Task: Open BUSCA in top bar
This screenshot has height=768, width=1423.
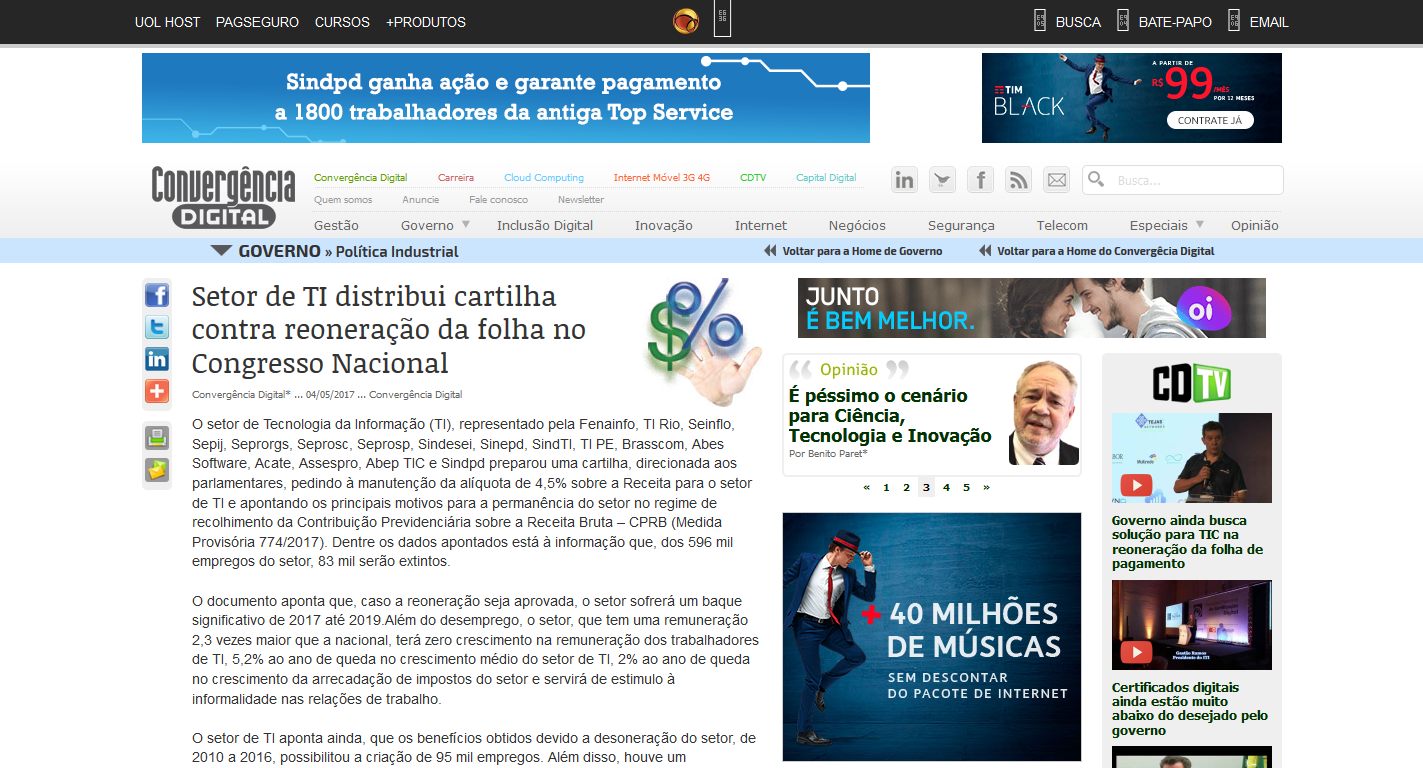Action: [1078, 22]
